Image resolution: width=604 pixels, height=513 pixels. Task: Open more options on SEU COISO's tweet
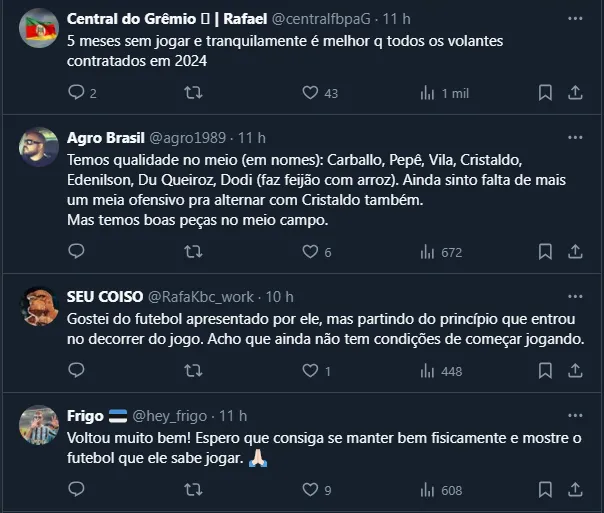(x=575, y=296)
